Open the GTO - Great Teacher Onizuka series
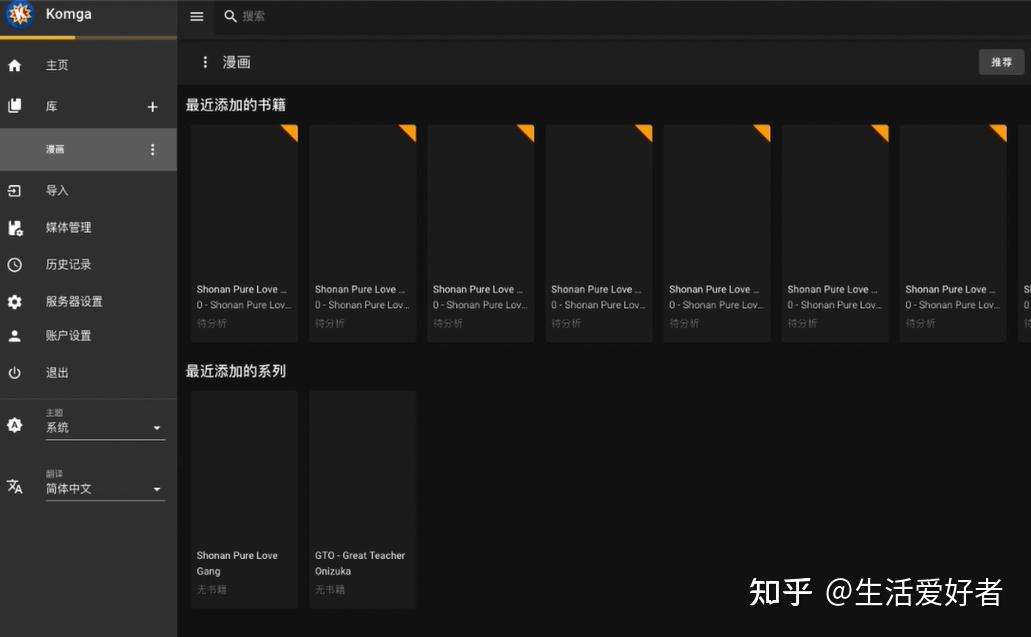Image resolution: width=1031 pixels, height=637 pixels. pos(362,470)
